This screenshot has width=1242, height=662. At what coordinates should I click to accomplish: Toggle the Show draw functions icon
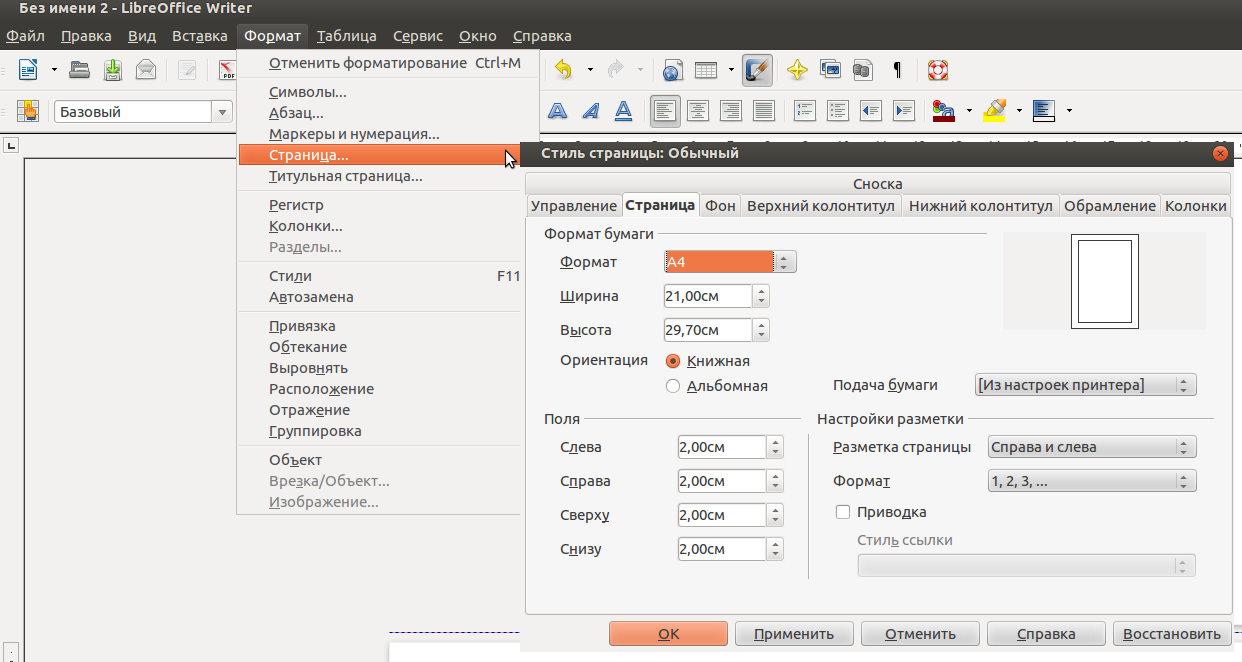point(757,70)
